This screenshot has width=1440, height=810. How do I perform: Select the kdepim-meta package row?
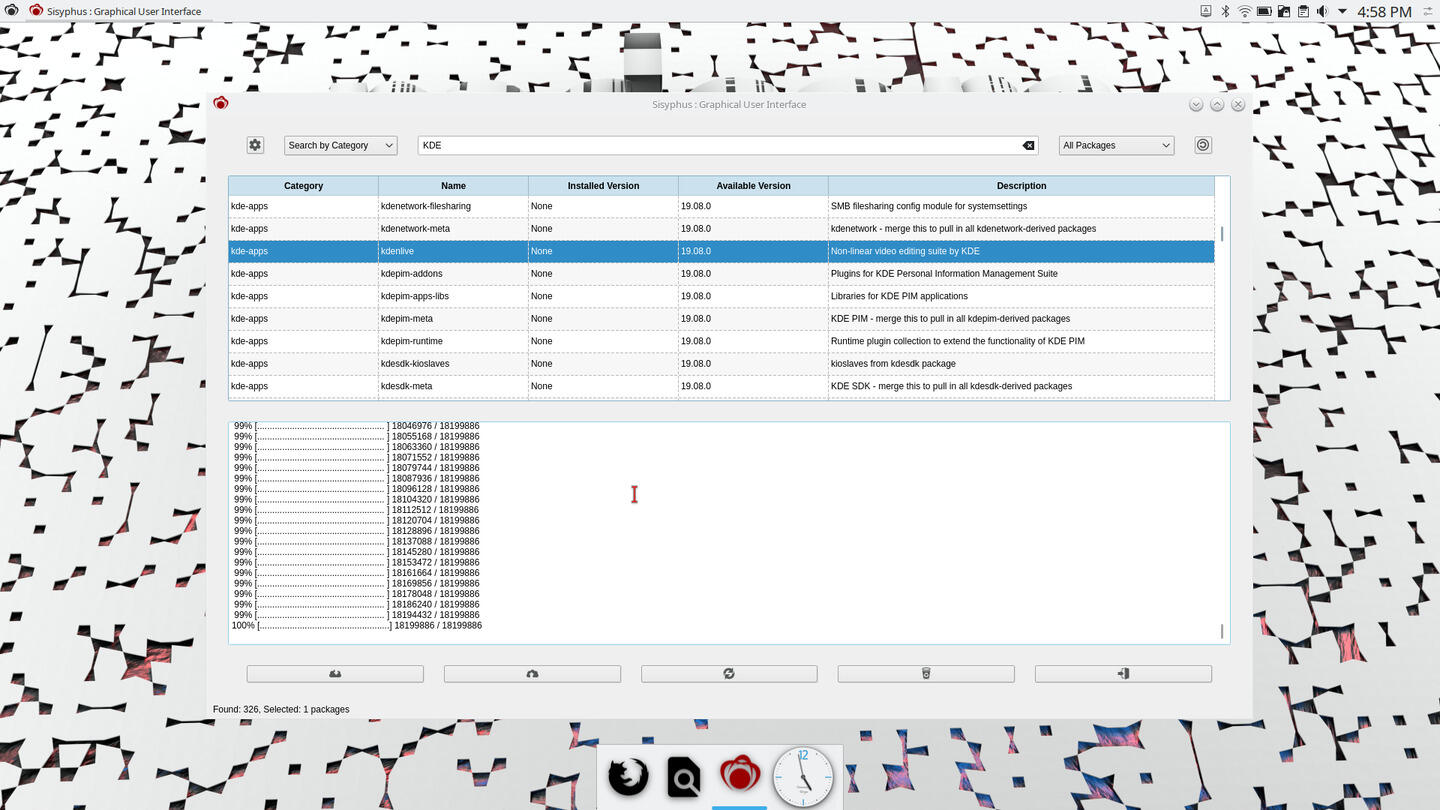coord(721,318)
